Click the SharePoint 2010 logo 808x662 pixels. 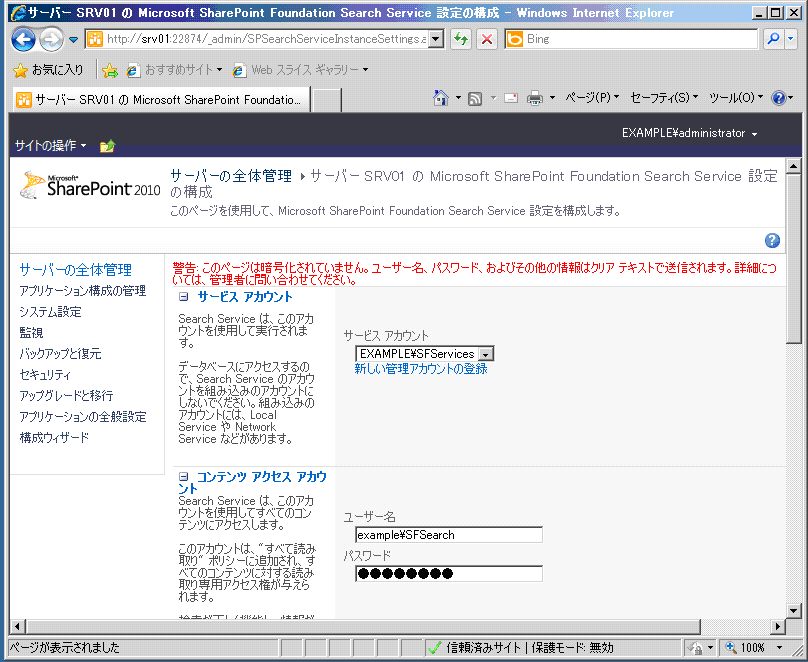coord(91,186)
